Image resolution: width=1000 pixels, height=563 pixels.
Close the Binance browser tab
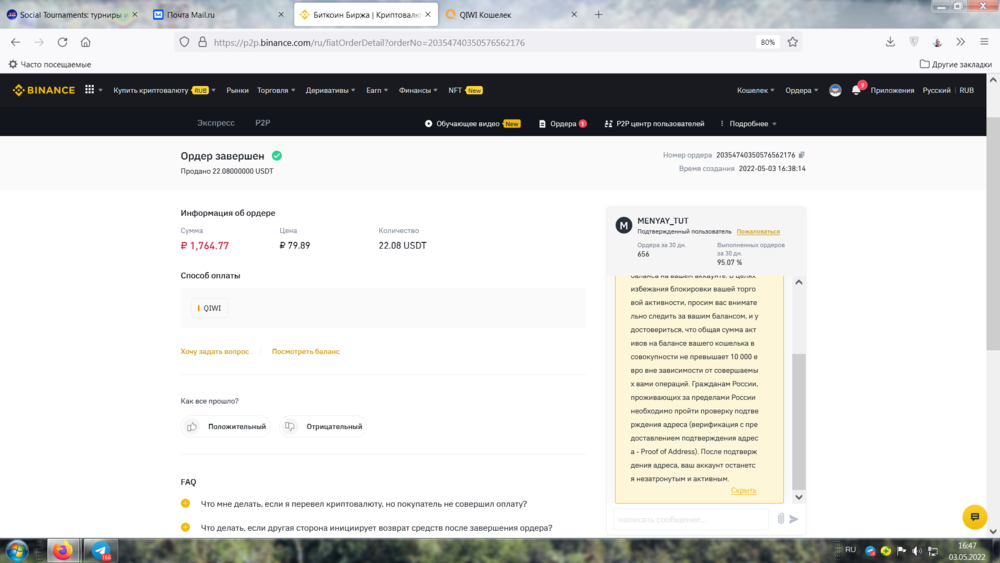click(428, 14)
